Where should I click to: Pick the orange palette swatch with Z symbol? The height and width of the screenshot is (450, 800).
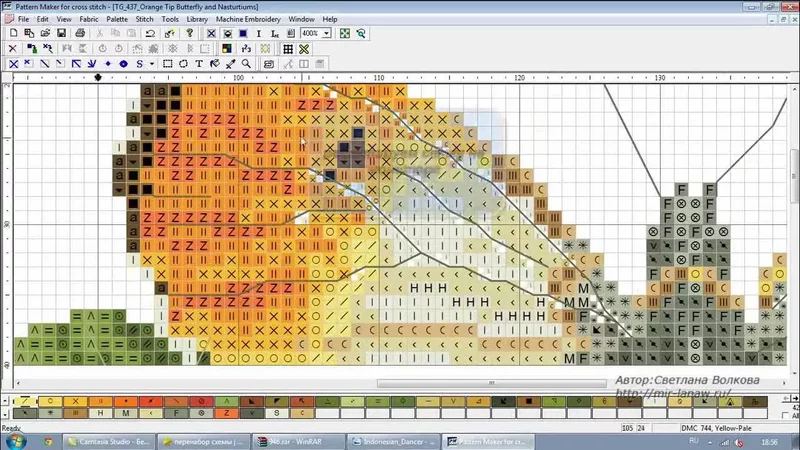(227, 413)
